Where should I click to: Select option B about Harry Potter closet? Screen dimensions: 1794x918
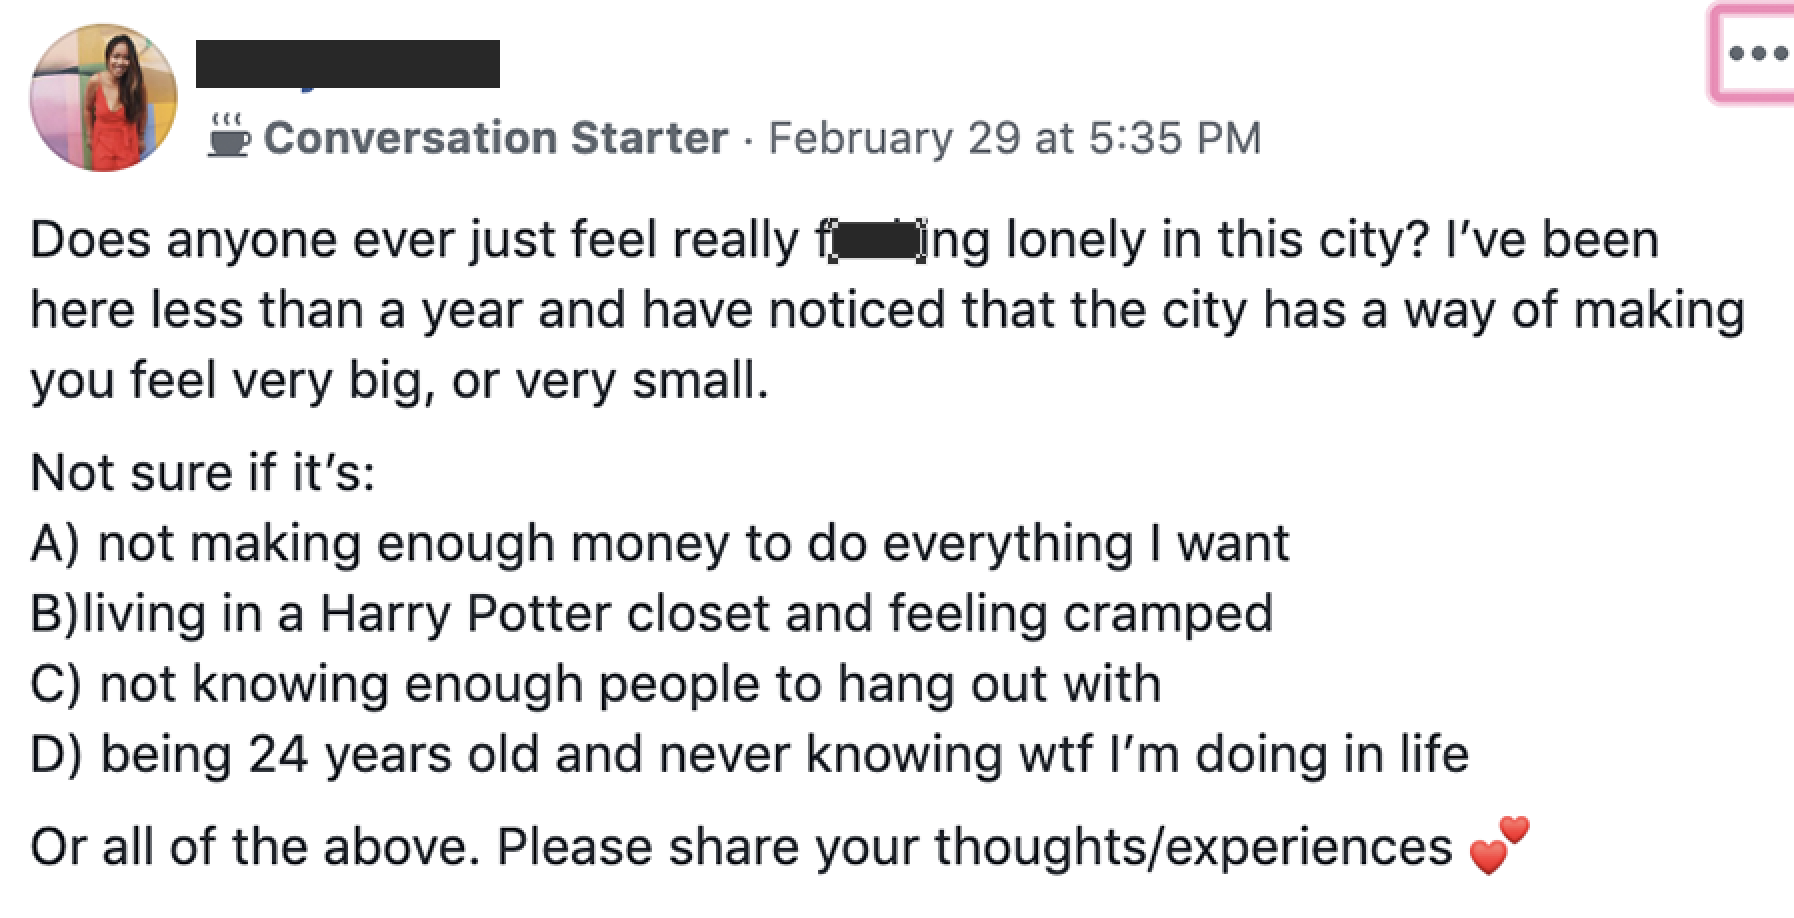pyautogui.click(x=652, y=615)
